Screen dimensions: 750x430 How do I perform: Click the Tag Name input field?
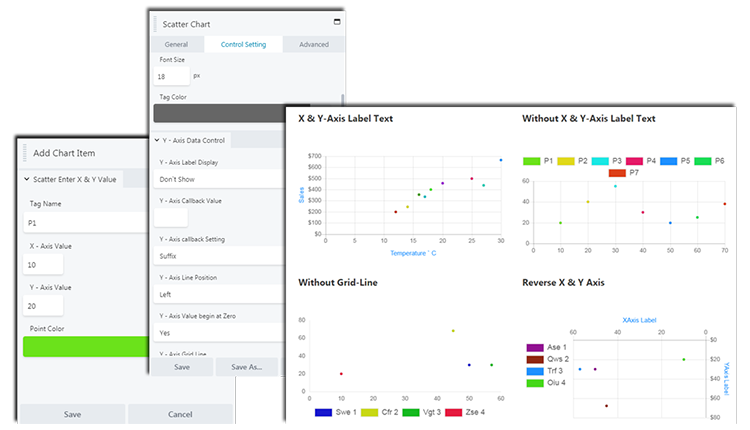pos(85,223)
